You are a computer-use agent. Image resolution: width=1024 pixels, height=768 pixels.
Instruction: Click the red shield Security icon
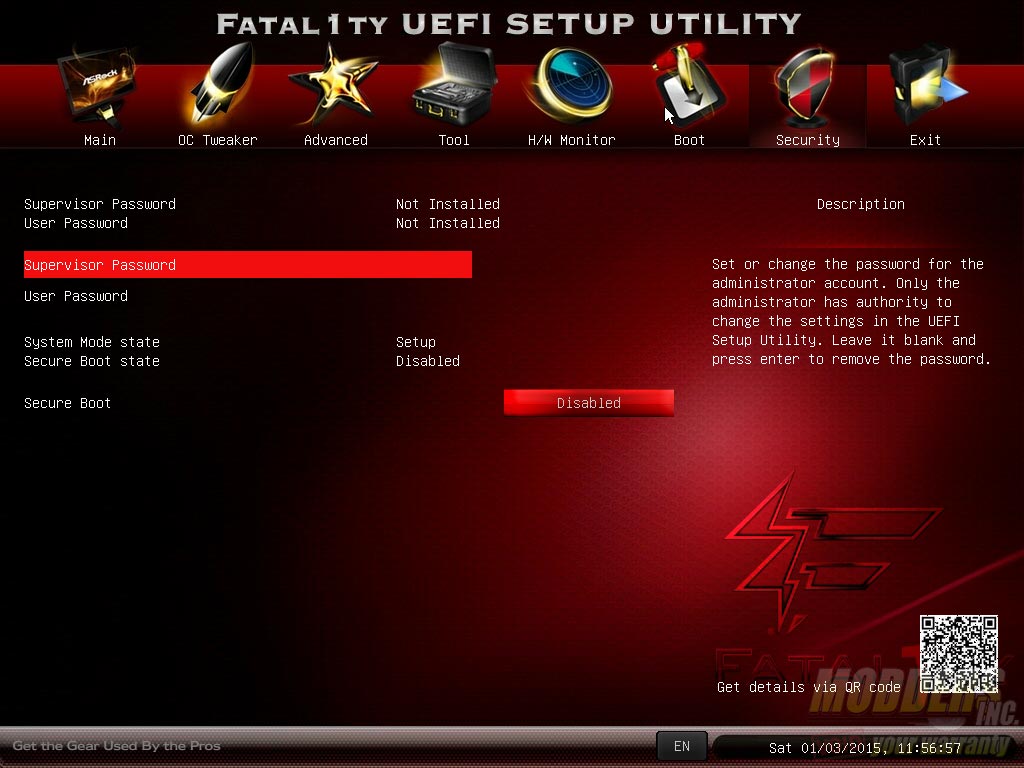click(x=807, y=86)
